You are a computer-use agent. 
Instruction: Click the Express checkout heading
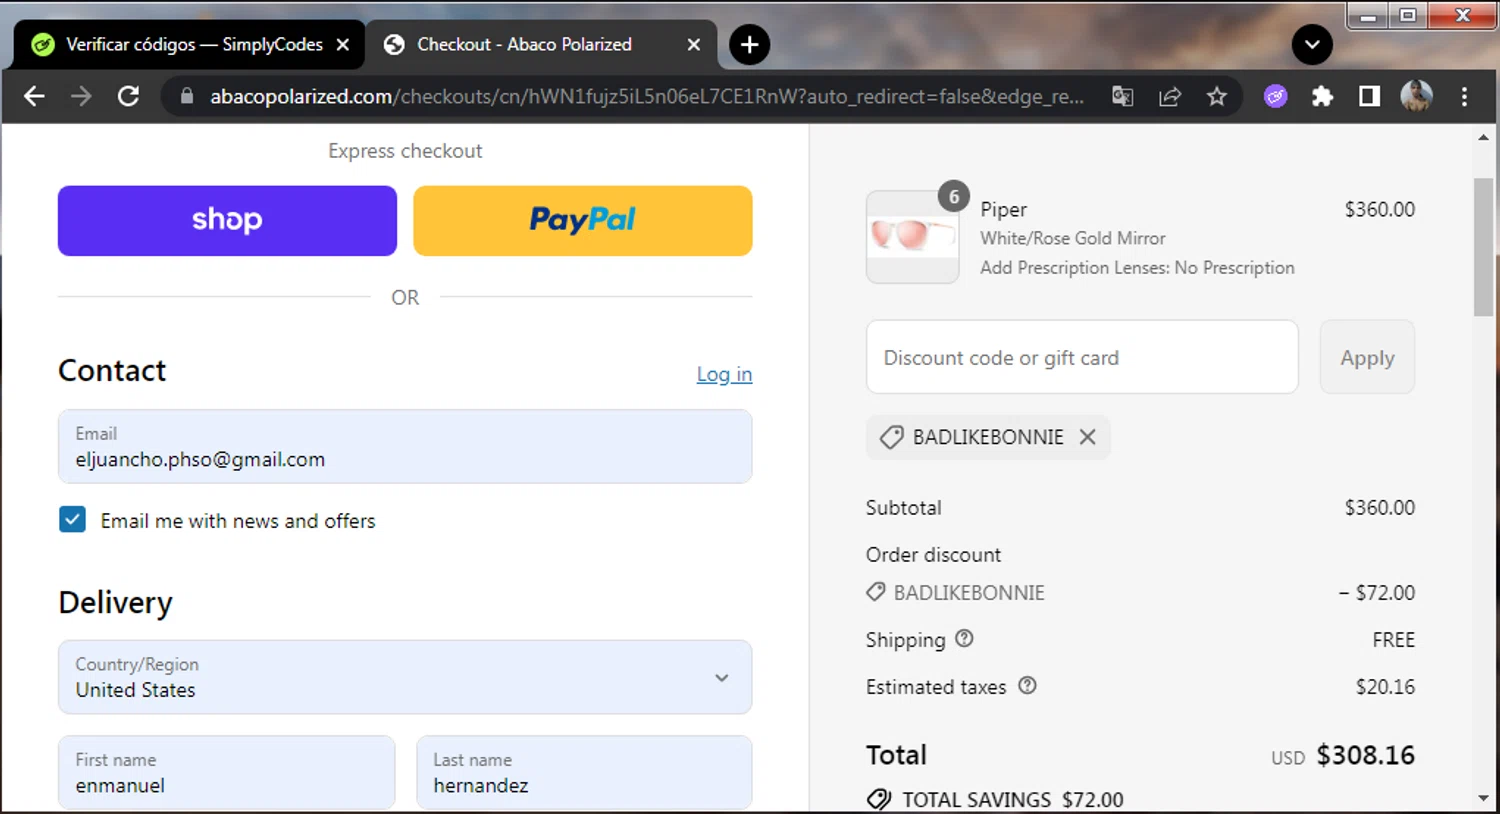[405, 151]
